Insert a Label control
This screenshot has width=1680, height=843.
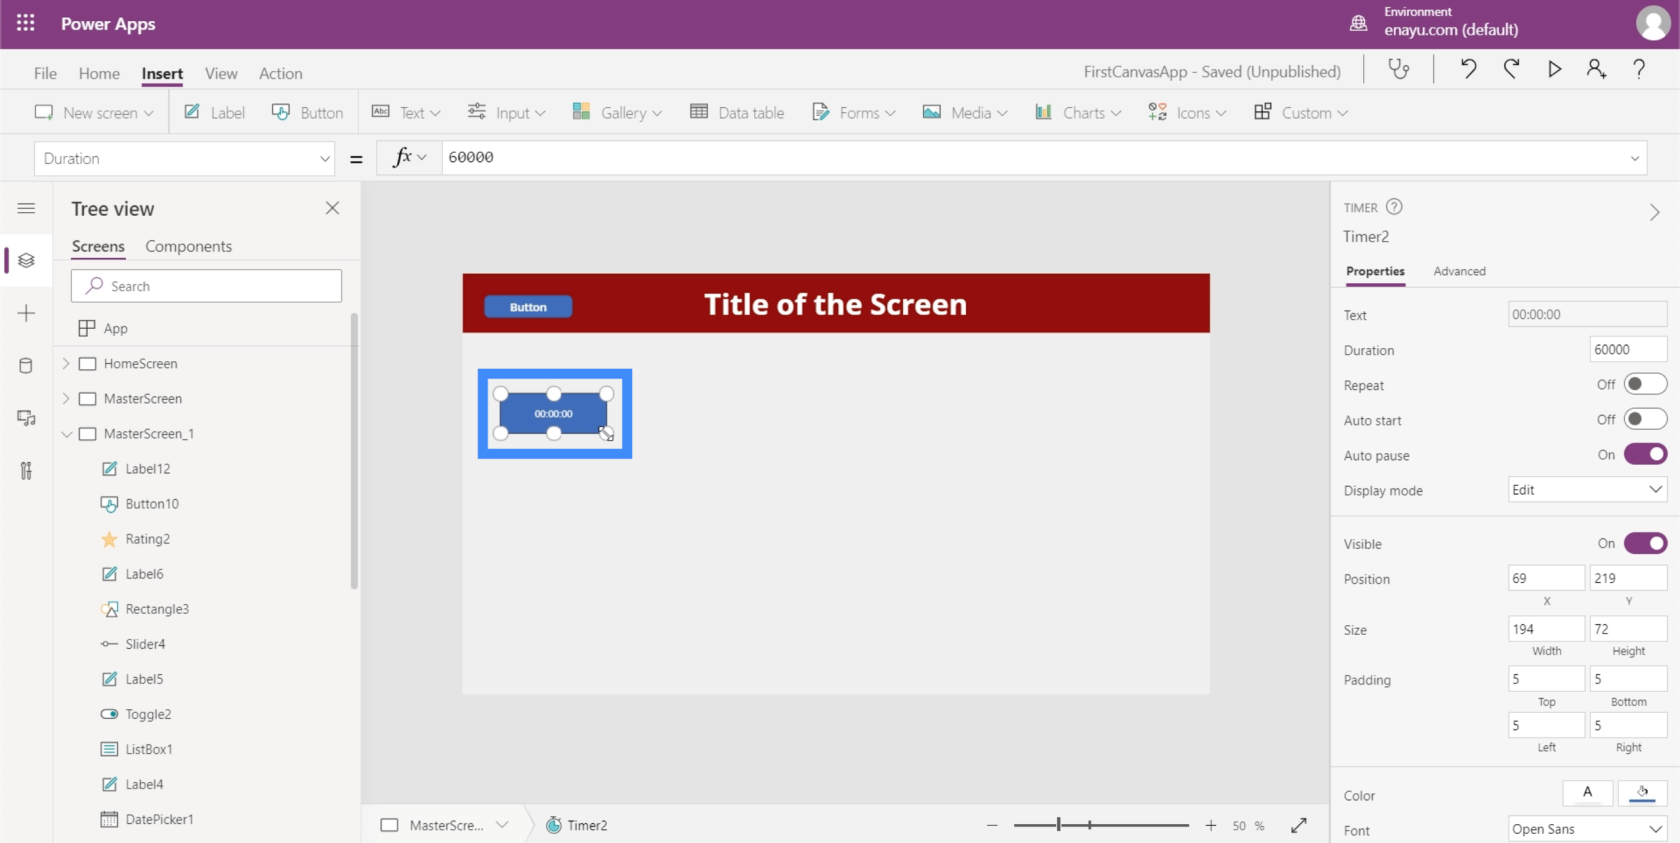(214, 112)
